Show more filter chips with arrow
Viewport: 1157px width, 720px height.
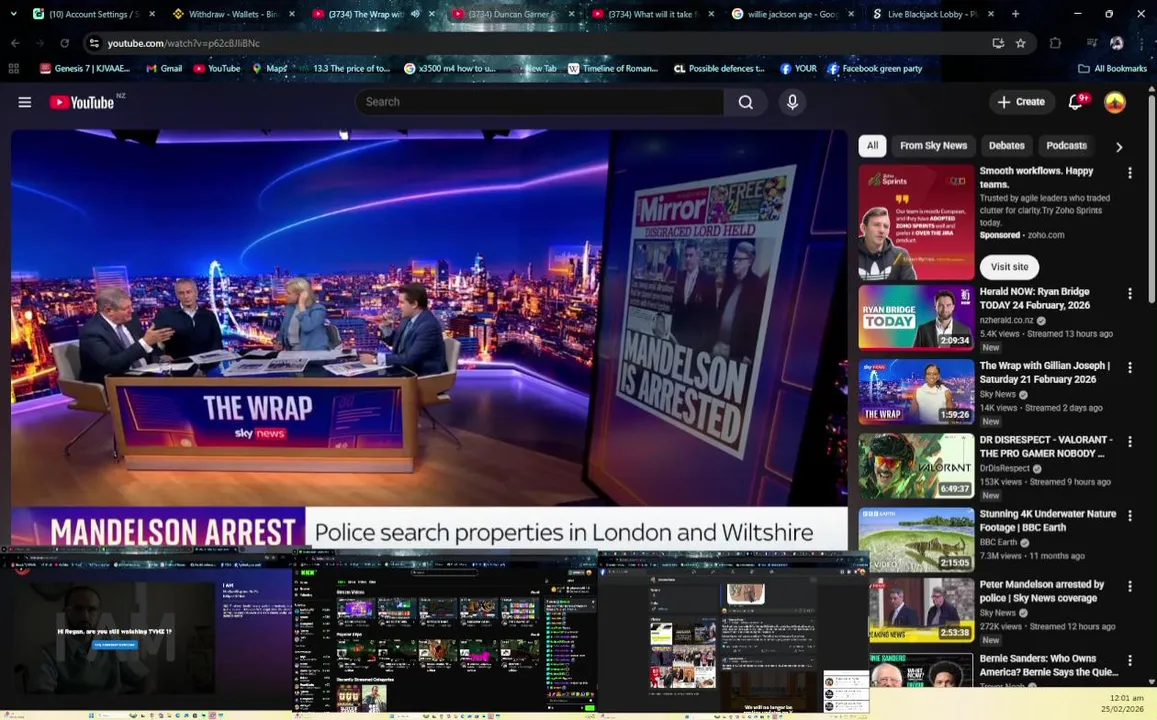point(1119,147)
